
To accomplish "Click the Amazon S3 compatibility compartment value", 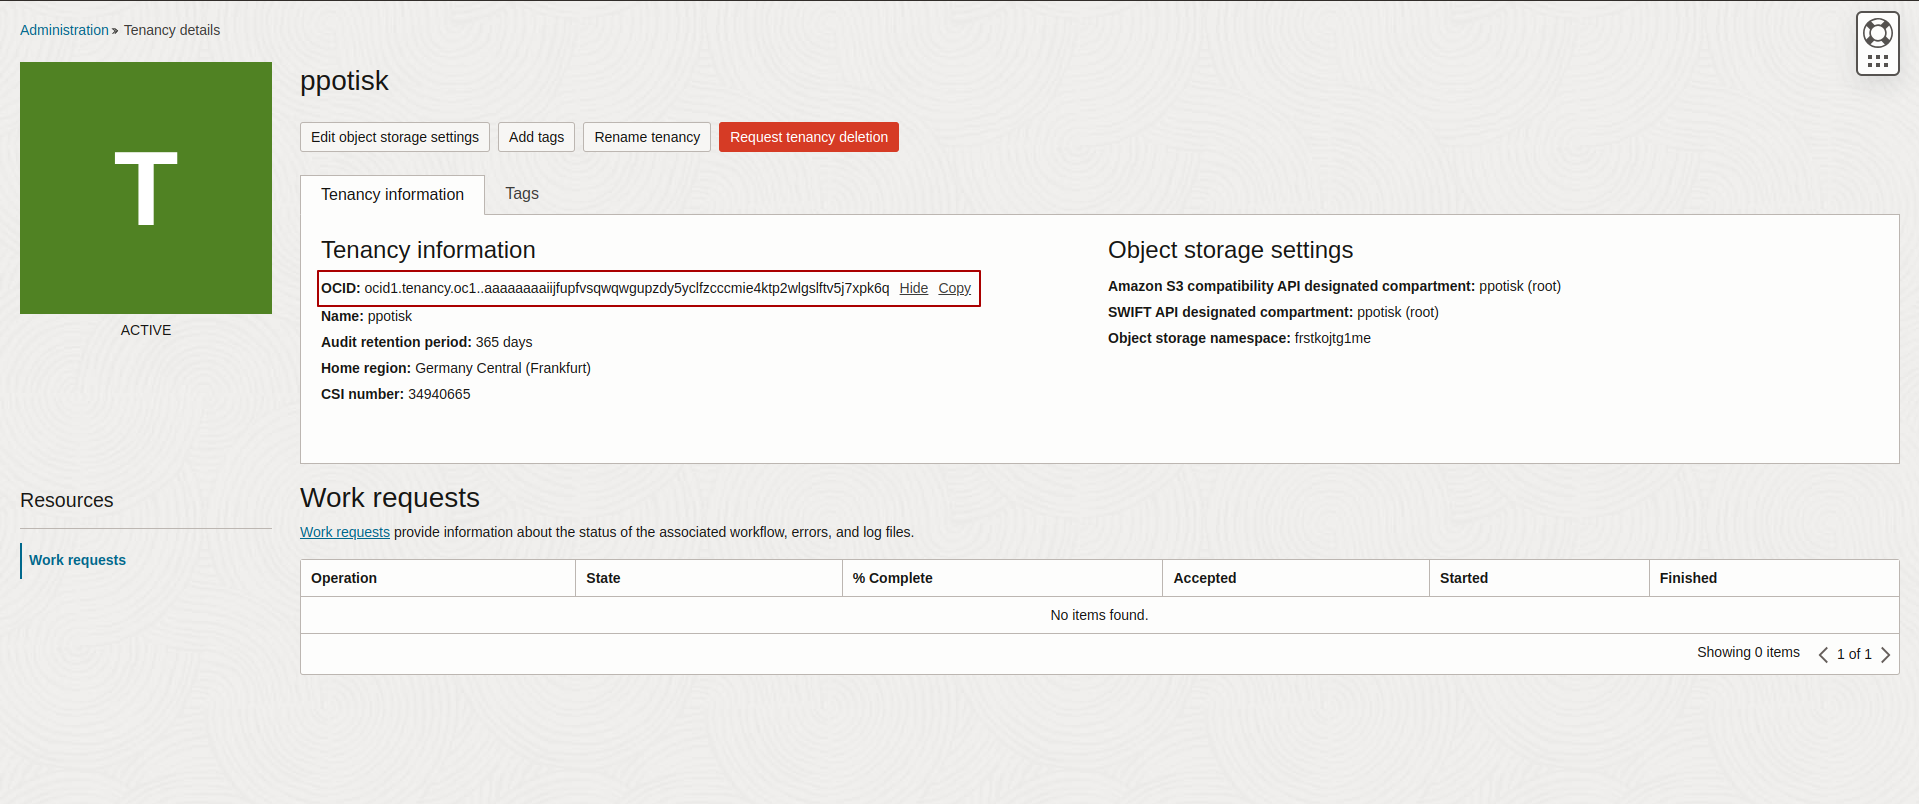I will click(x=1520, y=286).
